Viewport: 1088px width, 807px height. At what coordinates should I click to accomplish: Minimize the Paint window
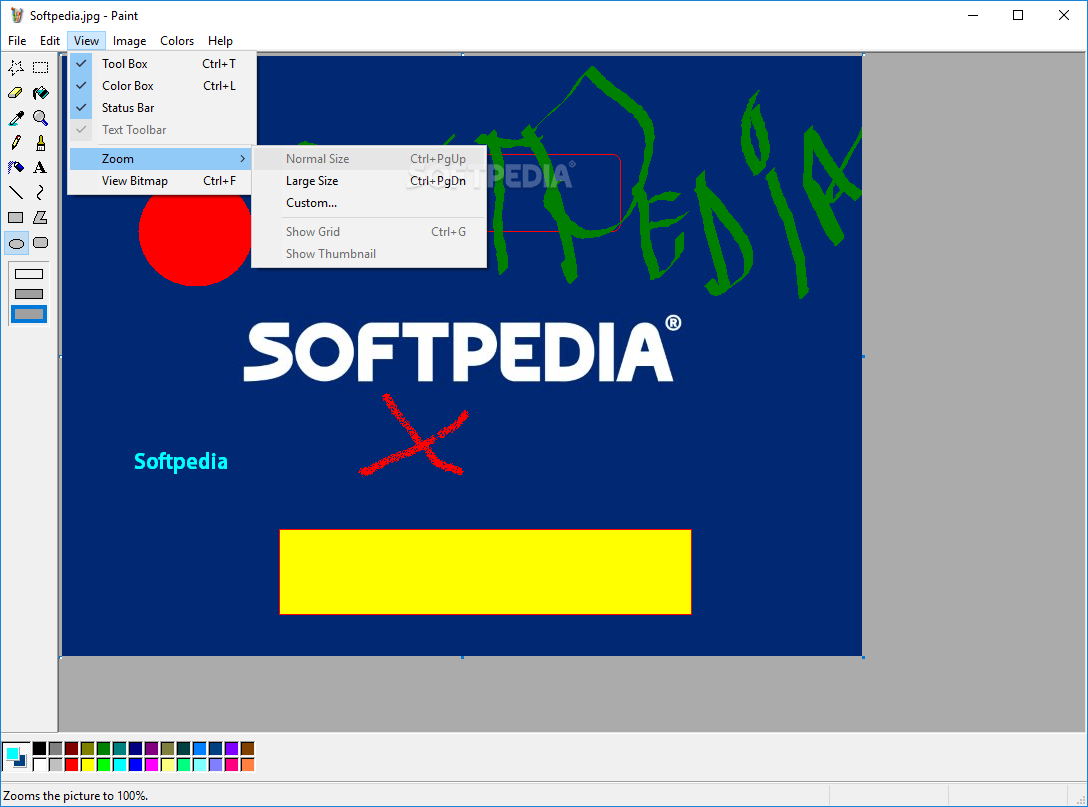tap(973, 15)
